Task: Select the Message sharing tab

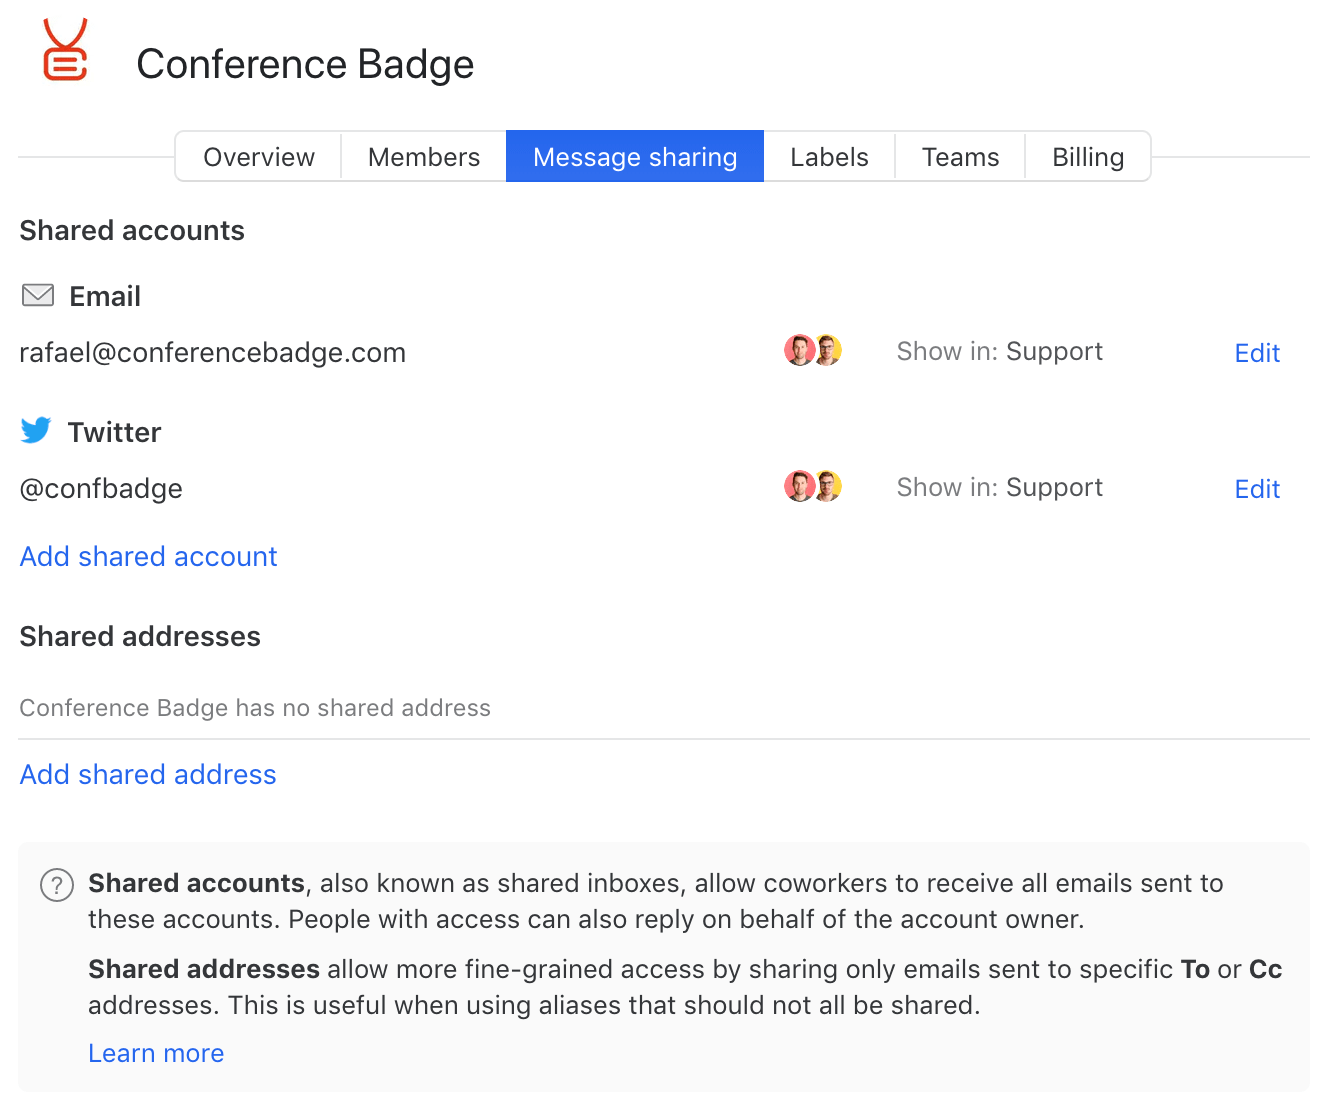Action: pos(635,157)
